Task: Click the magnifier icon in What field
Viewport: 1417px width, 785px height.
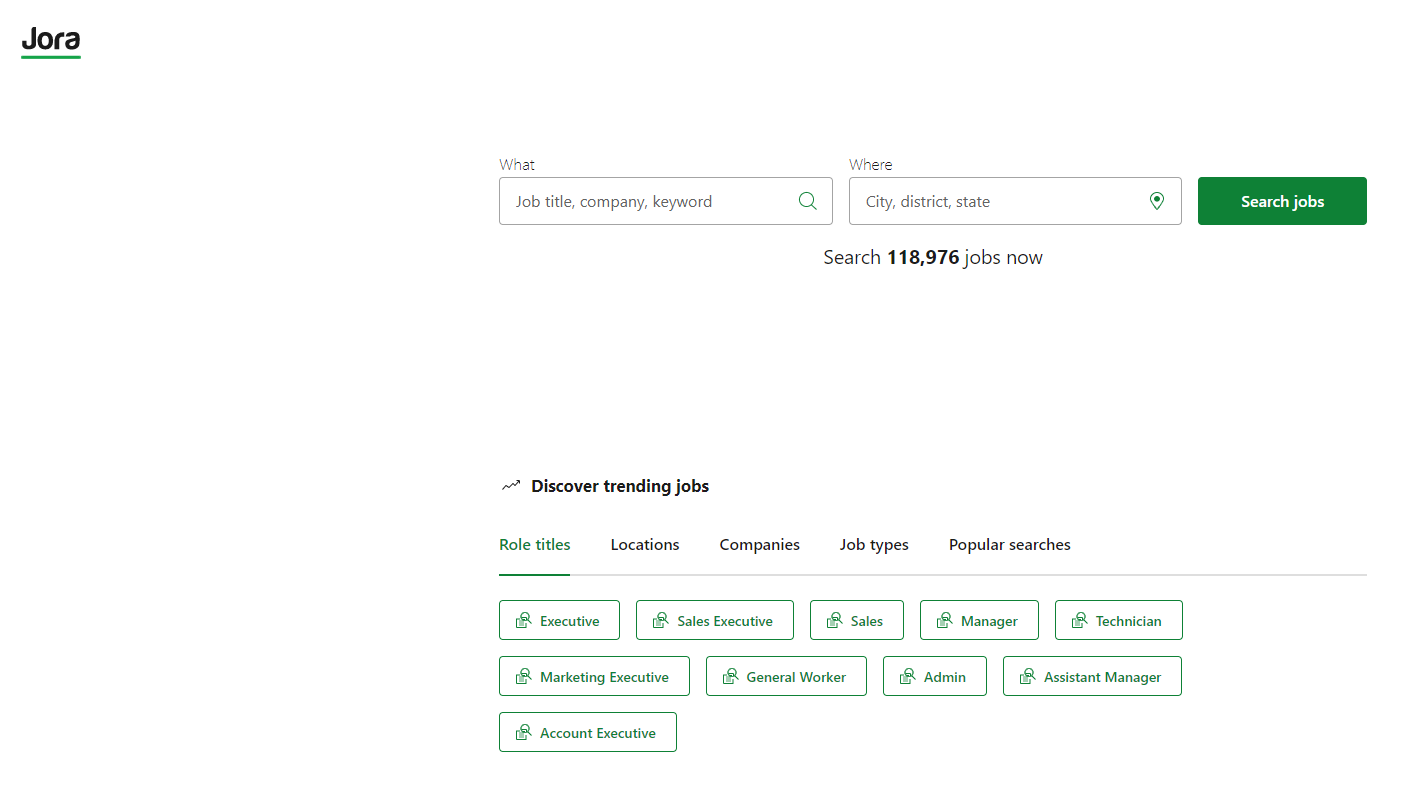Action: (x=807, y=201)
